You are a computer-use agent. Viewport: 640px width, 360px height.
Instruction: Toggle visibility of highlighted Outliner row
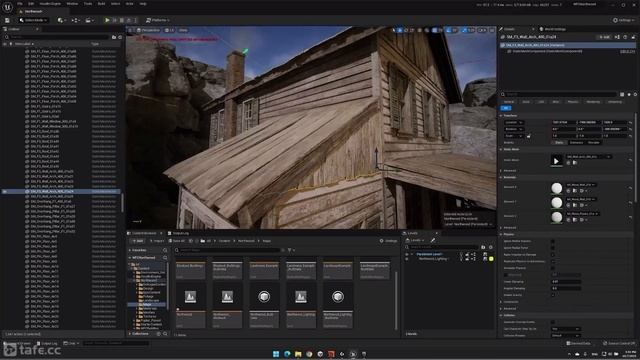click(5, 191)
